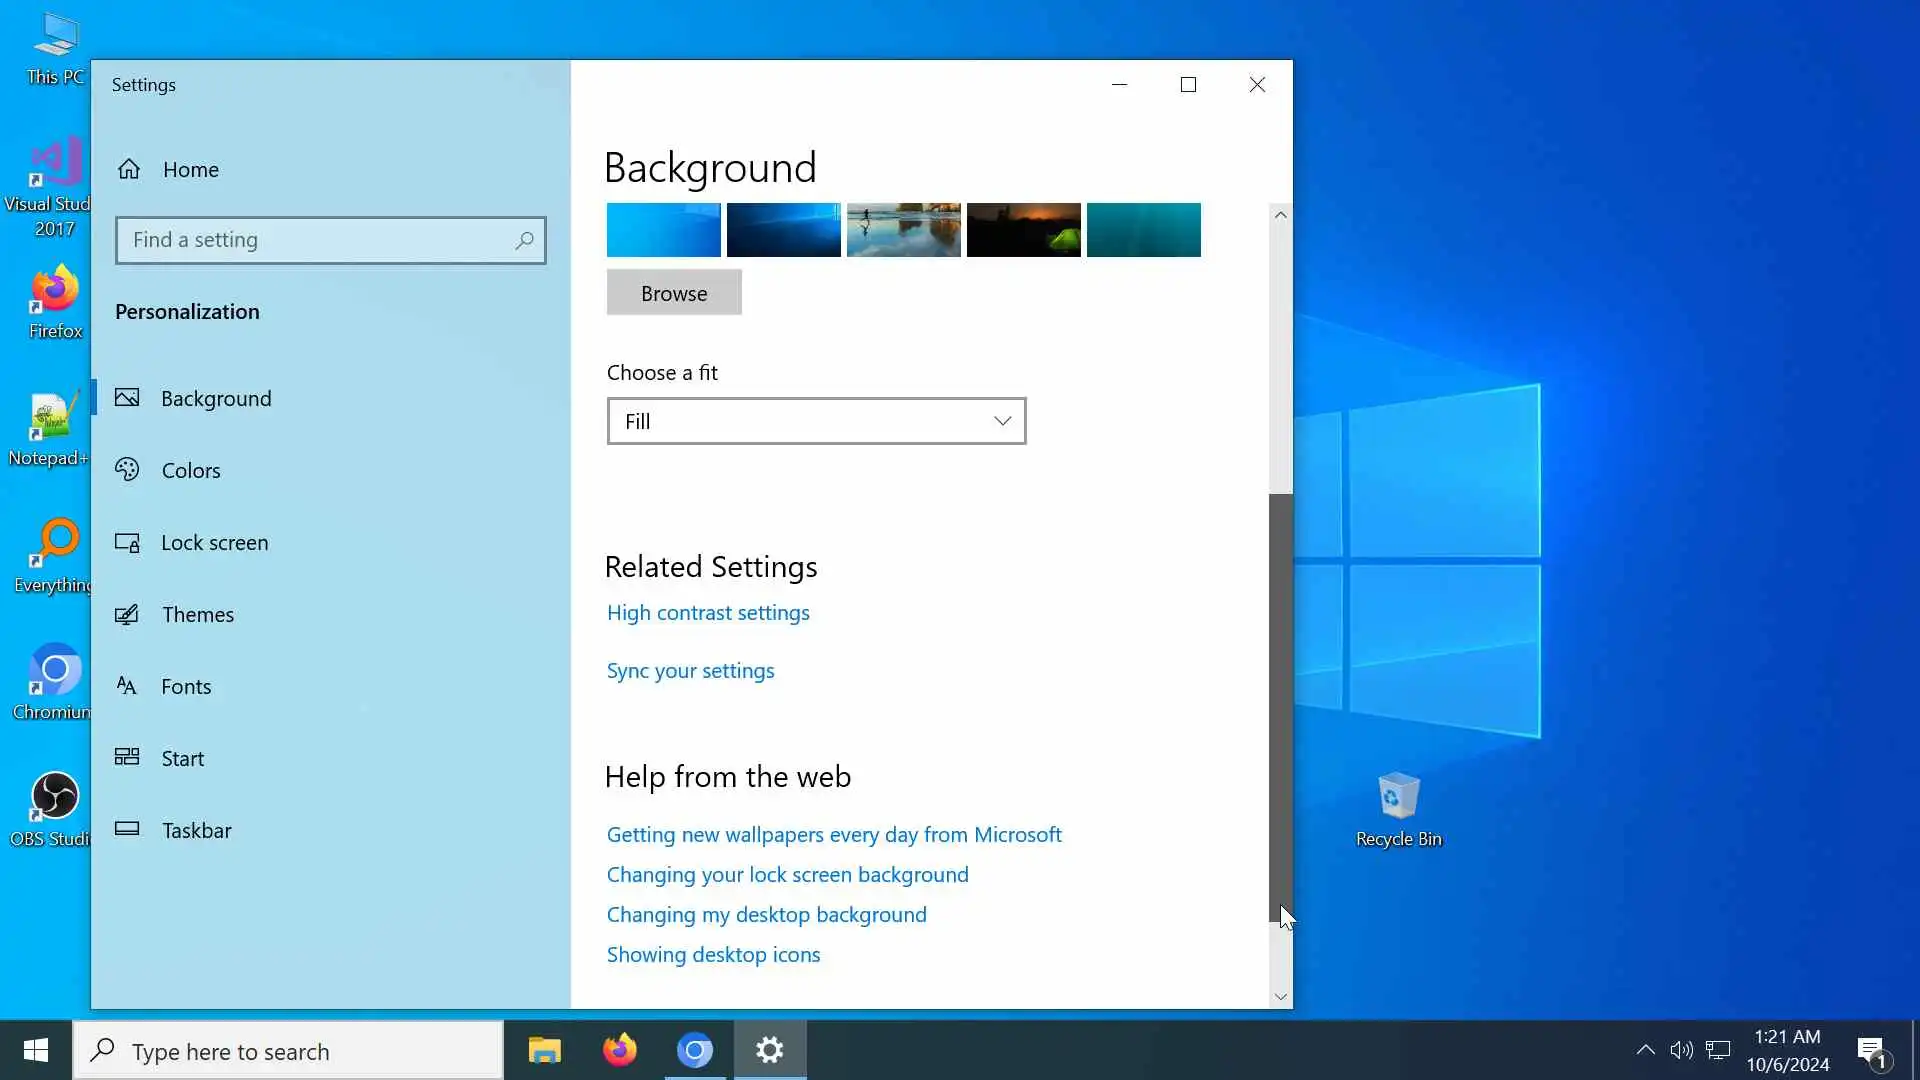The width and height of the screenshot is (1920, 1080).
Task: Choose the night tent wallpaper thumbnail
Action: (x=1023, y=230)
